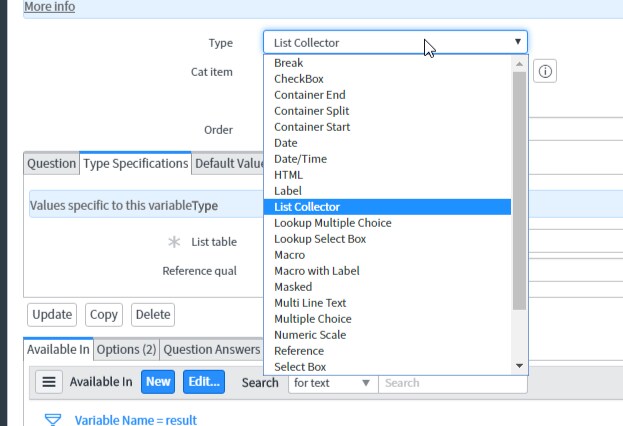Click the Delete button
This screenshot has width=623, height=426.
[x=153, y=314]
